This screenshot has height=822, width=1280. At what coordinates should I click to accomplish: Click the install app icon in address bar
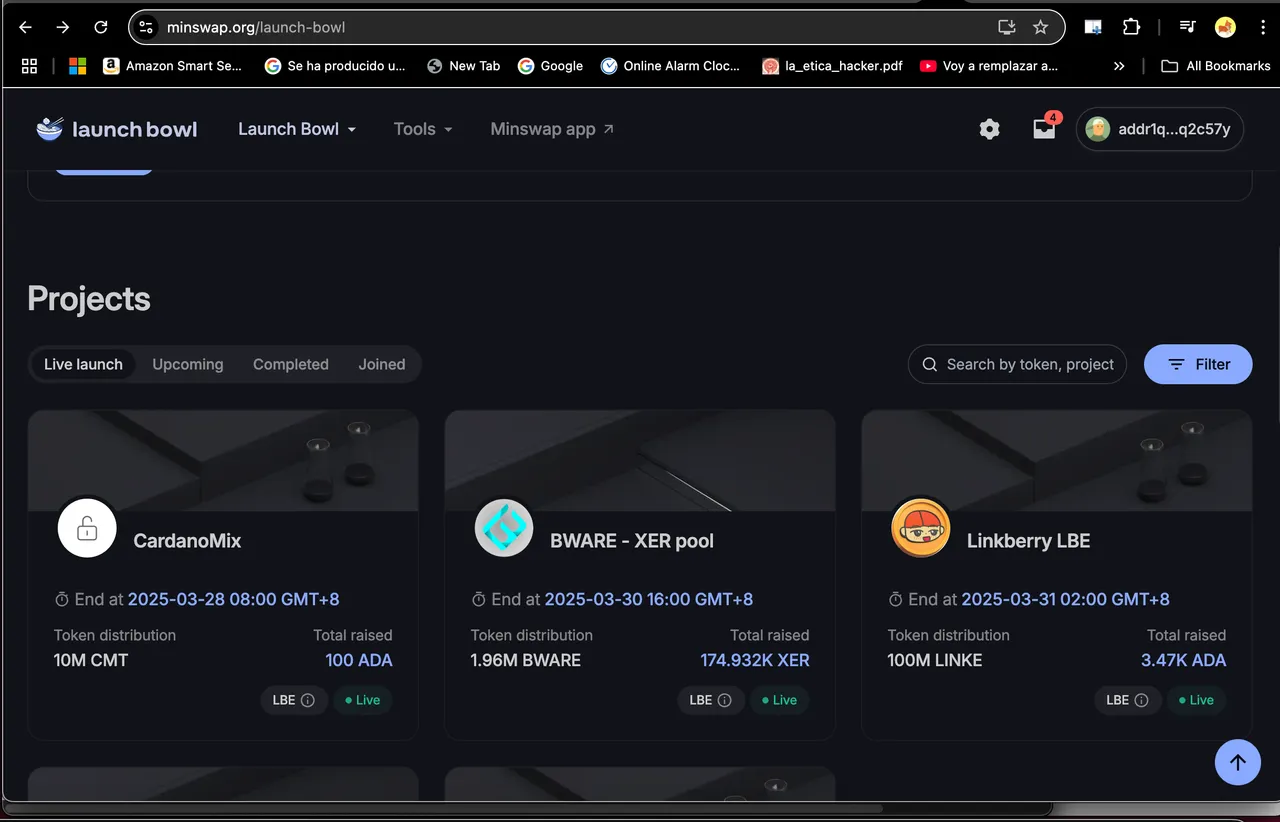(x=1007, y=27)
